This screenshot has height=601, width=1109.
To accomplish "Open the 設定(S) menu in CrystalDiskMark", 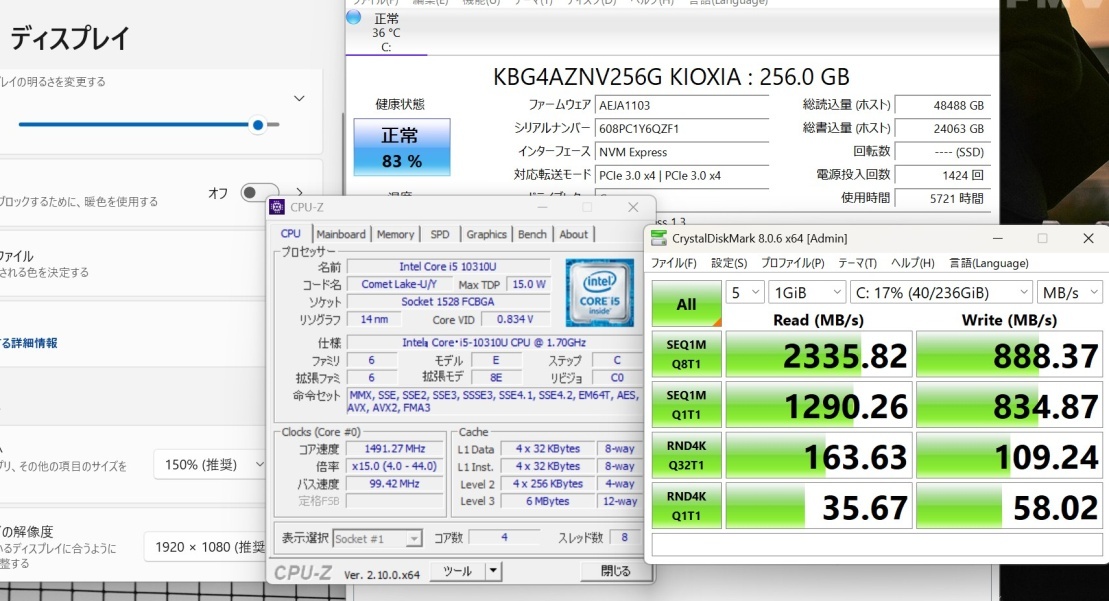I will (728, 263).
